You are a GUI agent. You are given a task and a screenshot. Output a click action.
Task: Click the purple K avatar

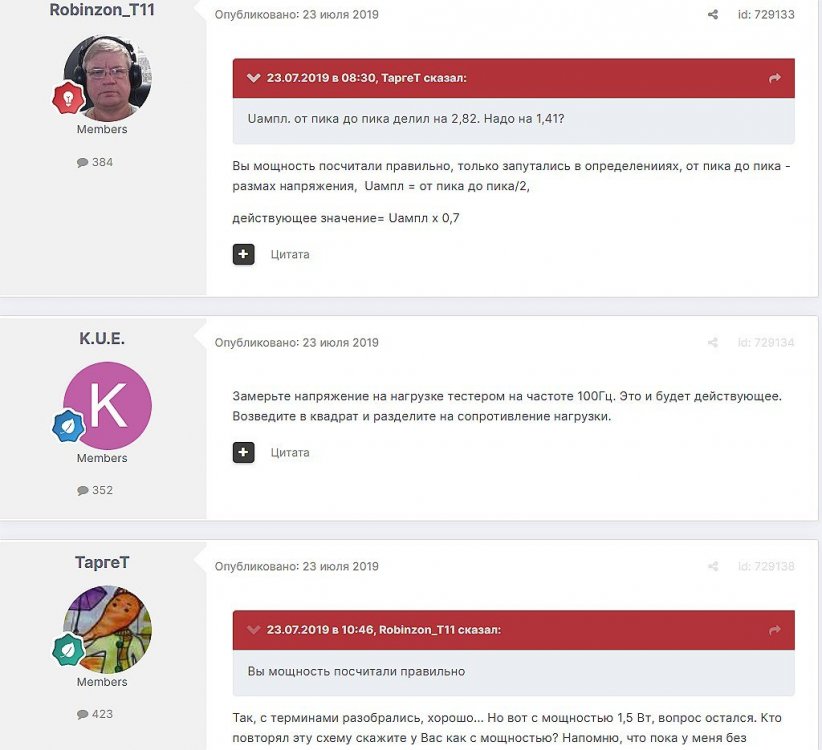point(107,406)
